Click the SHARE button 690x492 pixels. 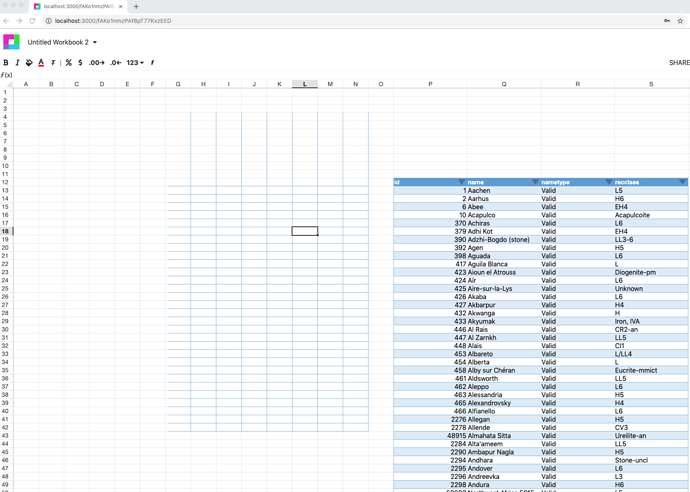click(x=678, y=63)
